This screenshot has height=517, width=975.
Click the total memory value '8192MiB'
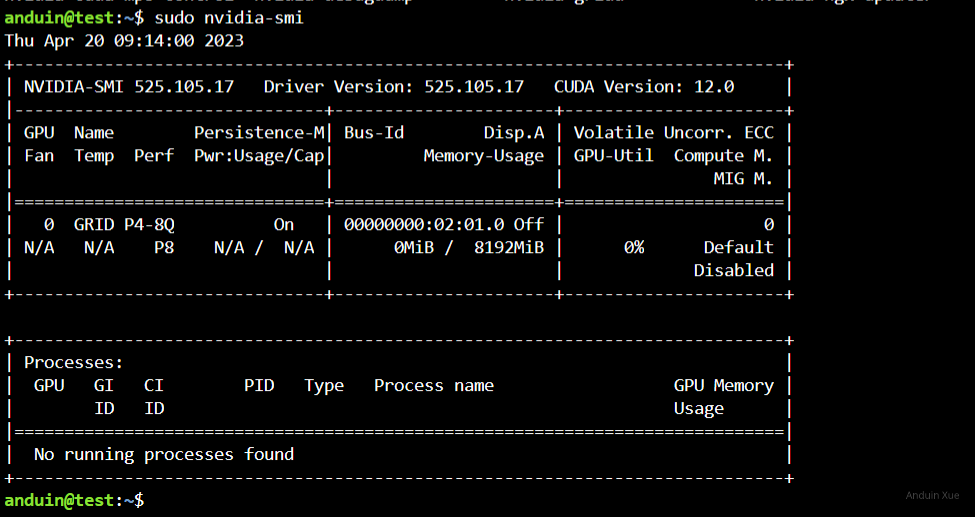[x=508, y=248]
